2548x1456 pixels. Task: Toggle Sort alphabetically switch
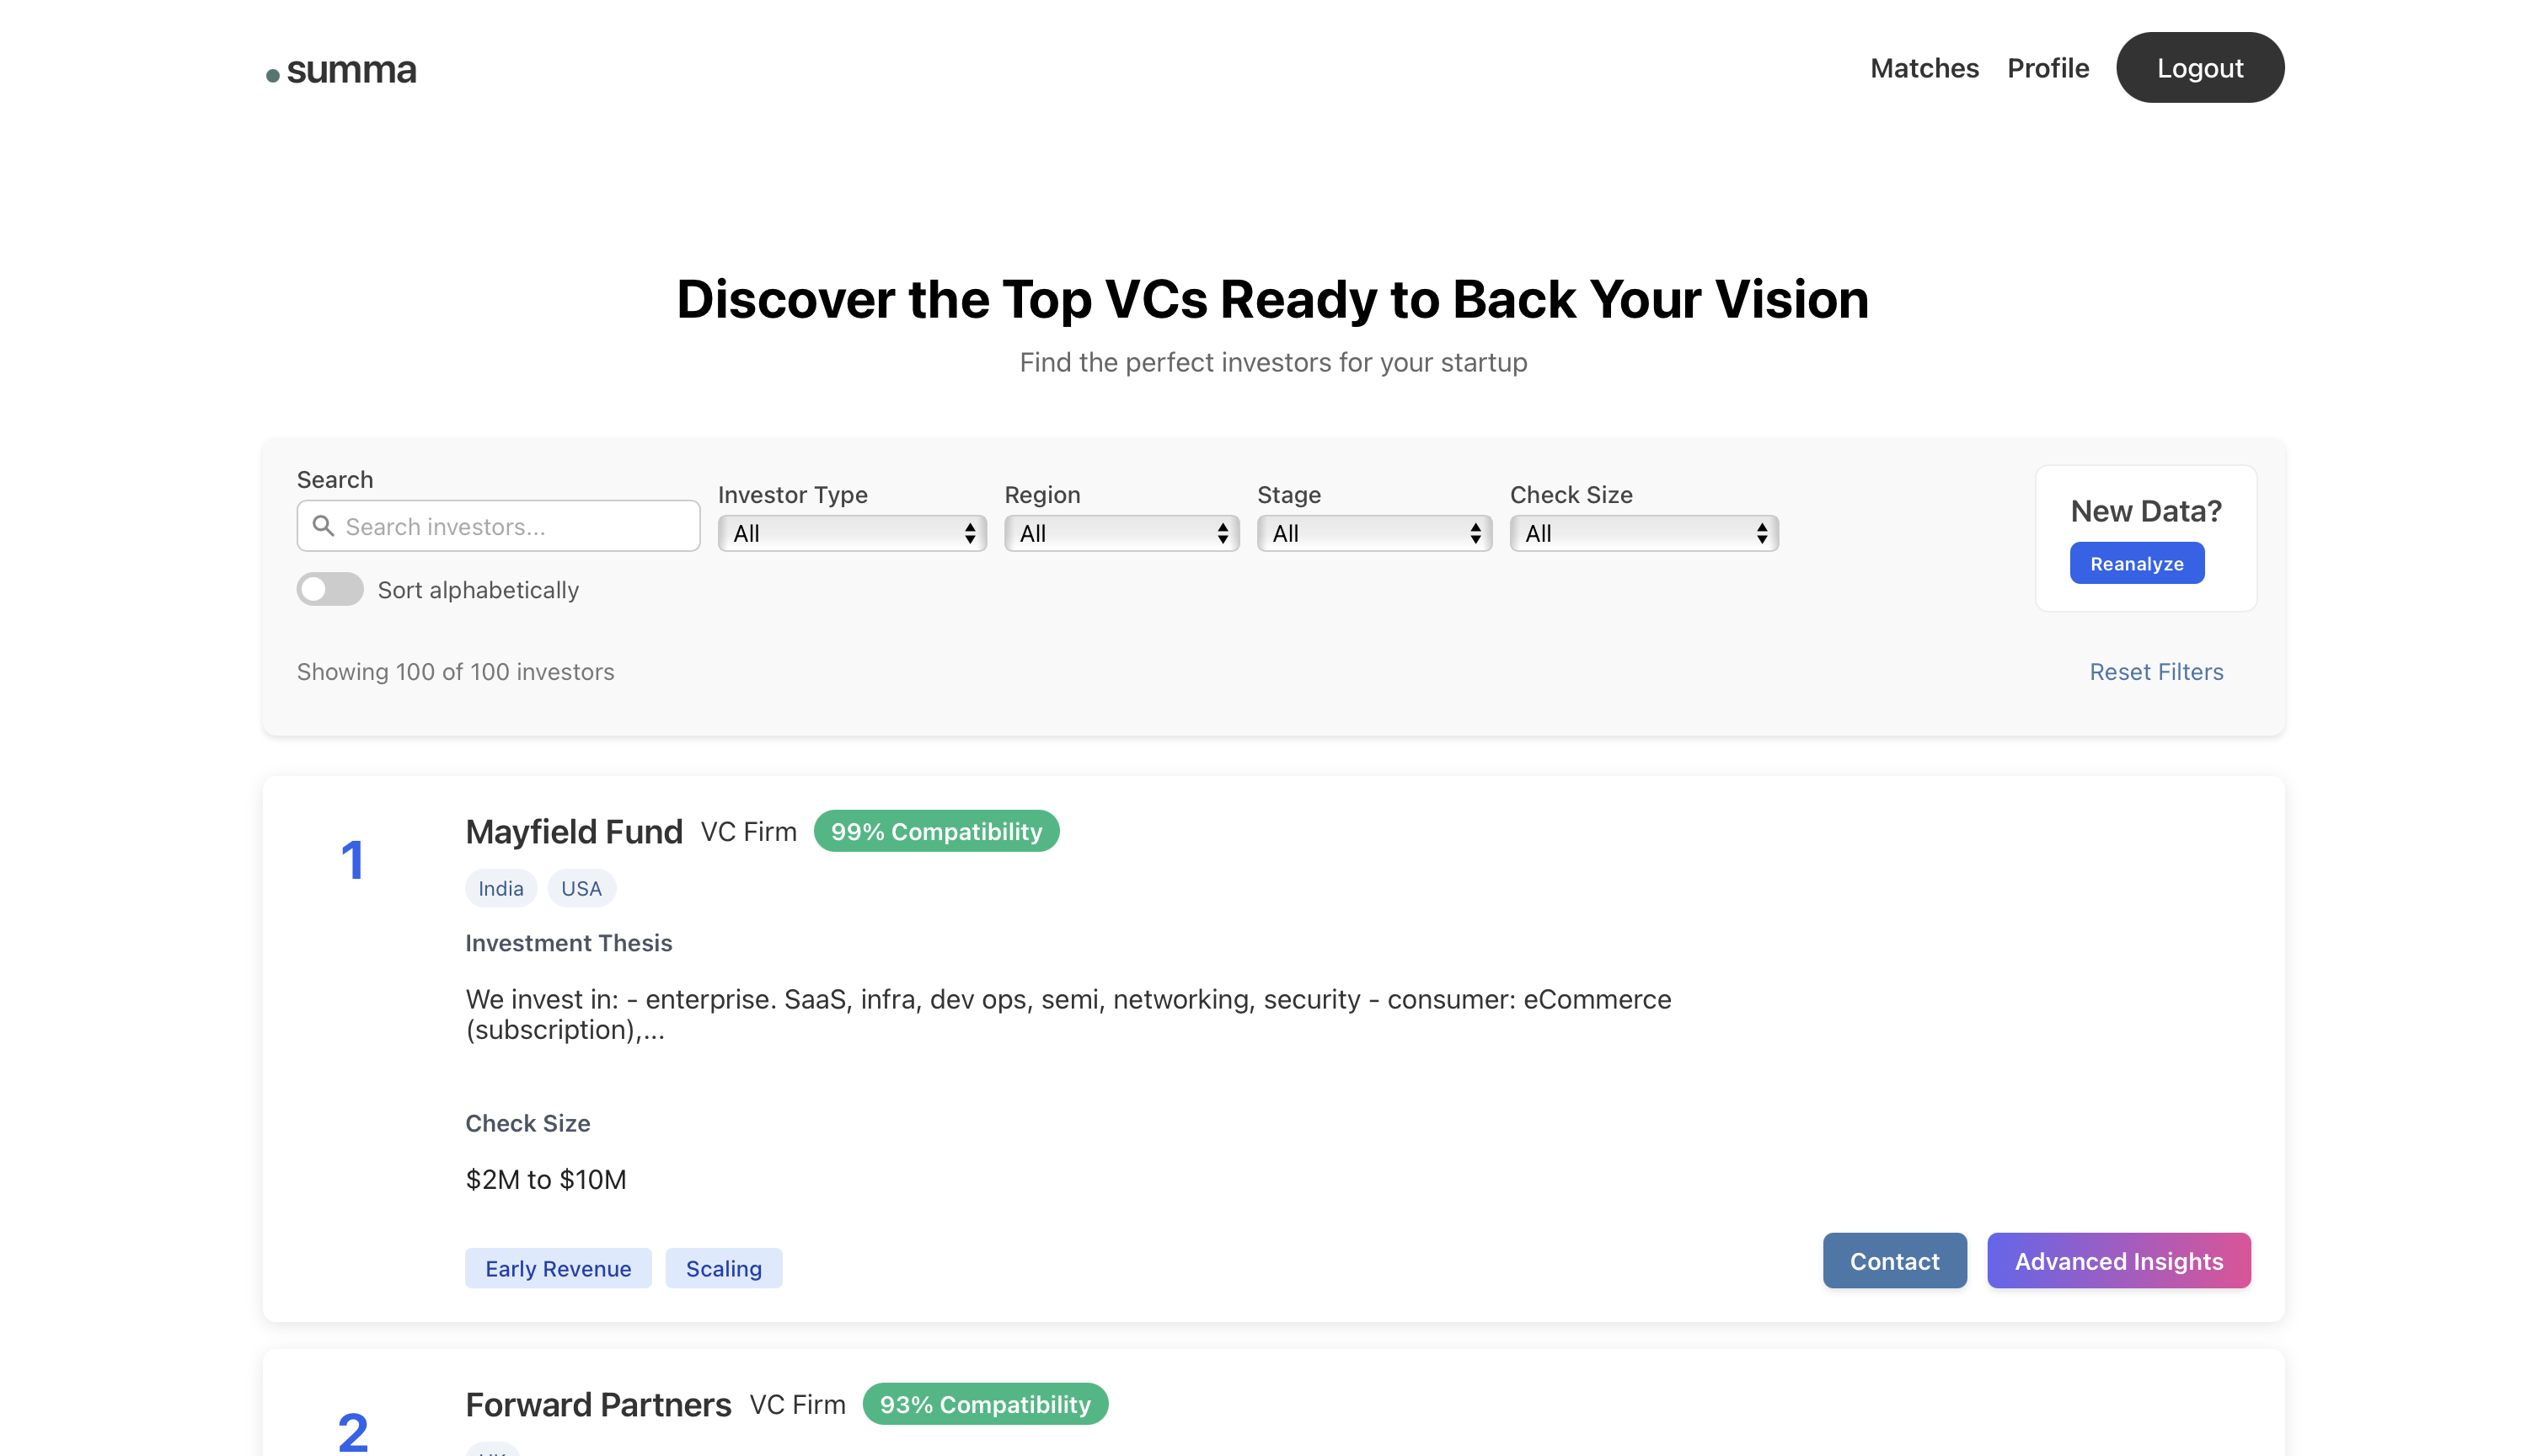(330, 589)
